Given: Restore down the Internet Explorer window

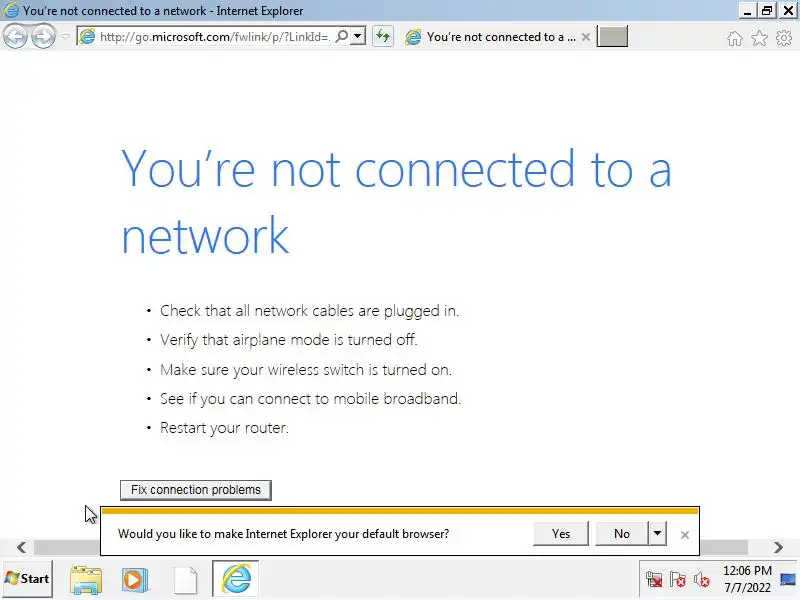Looking at the screenshot, I should (767, 10).
